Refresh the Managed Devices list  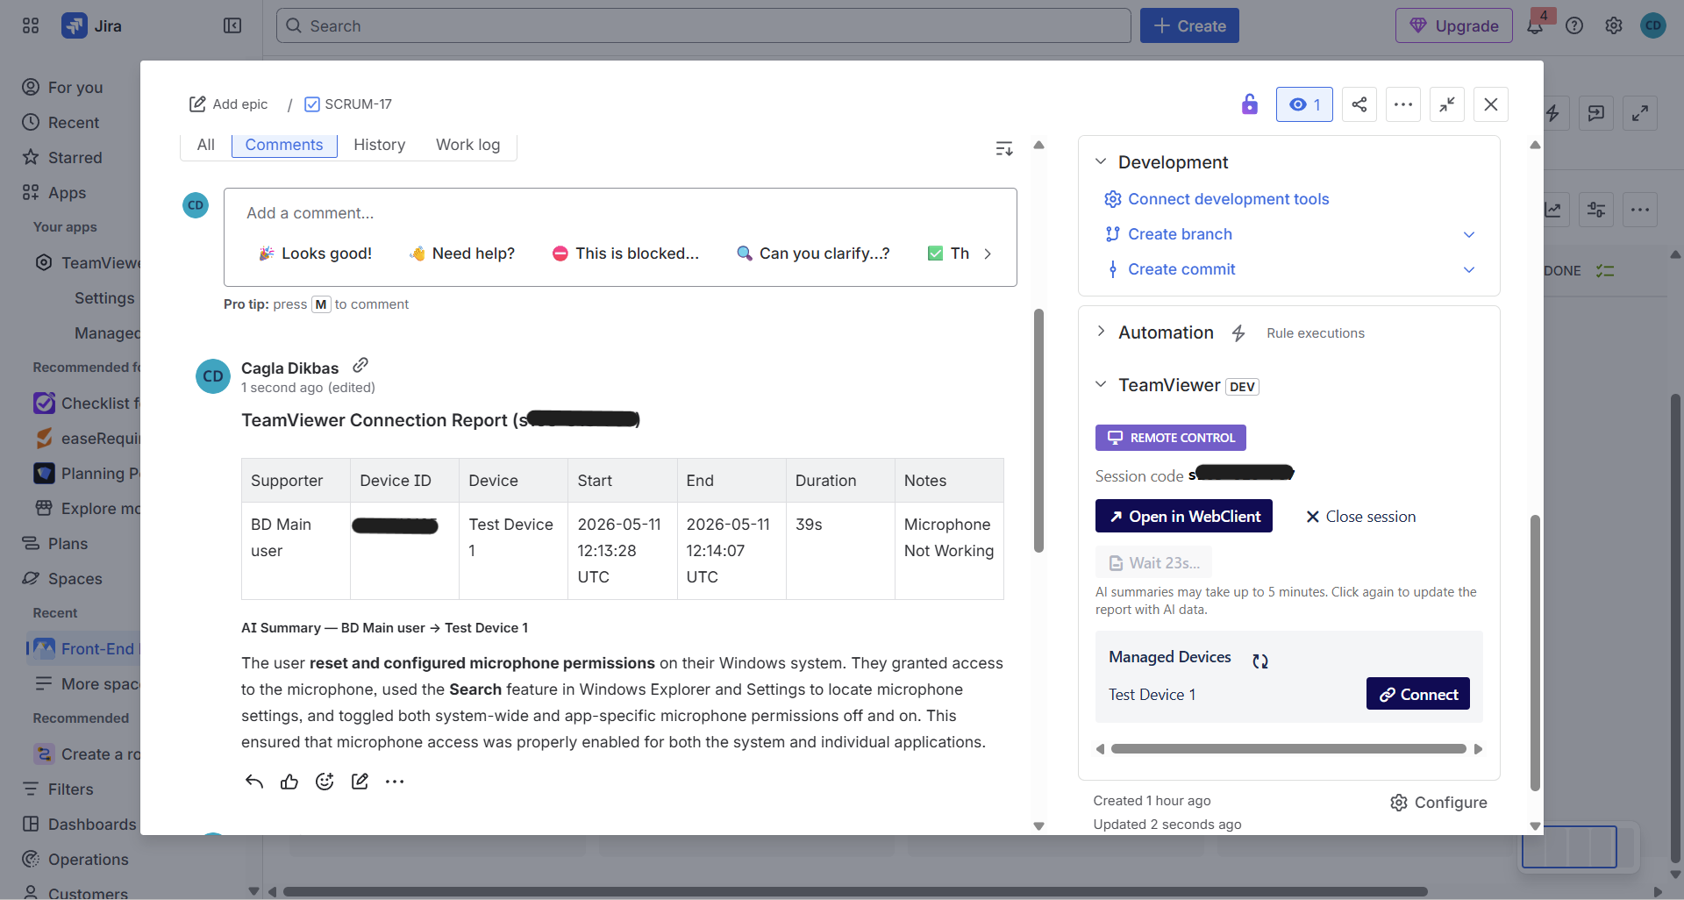[x=1260, y=660]
